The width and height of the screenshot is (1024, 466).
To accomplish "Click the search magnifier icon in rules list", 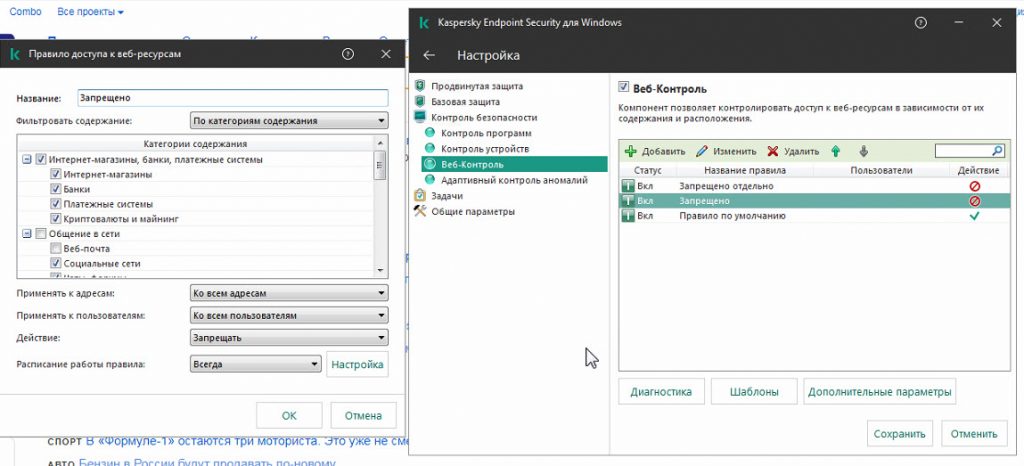I will coord(996,151).
